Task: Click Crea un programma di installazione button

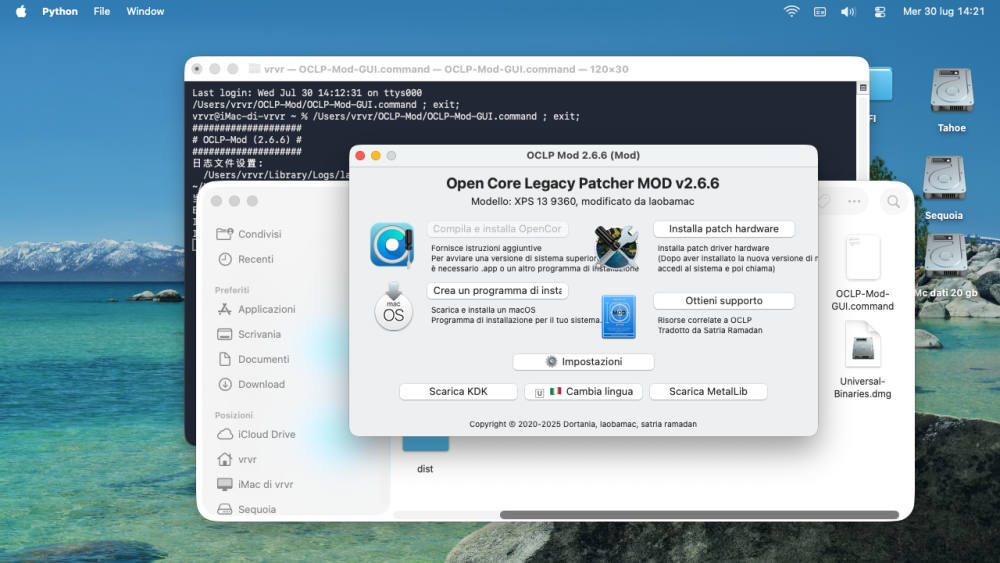Action: 497,291
